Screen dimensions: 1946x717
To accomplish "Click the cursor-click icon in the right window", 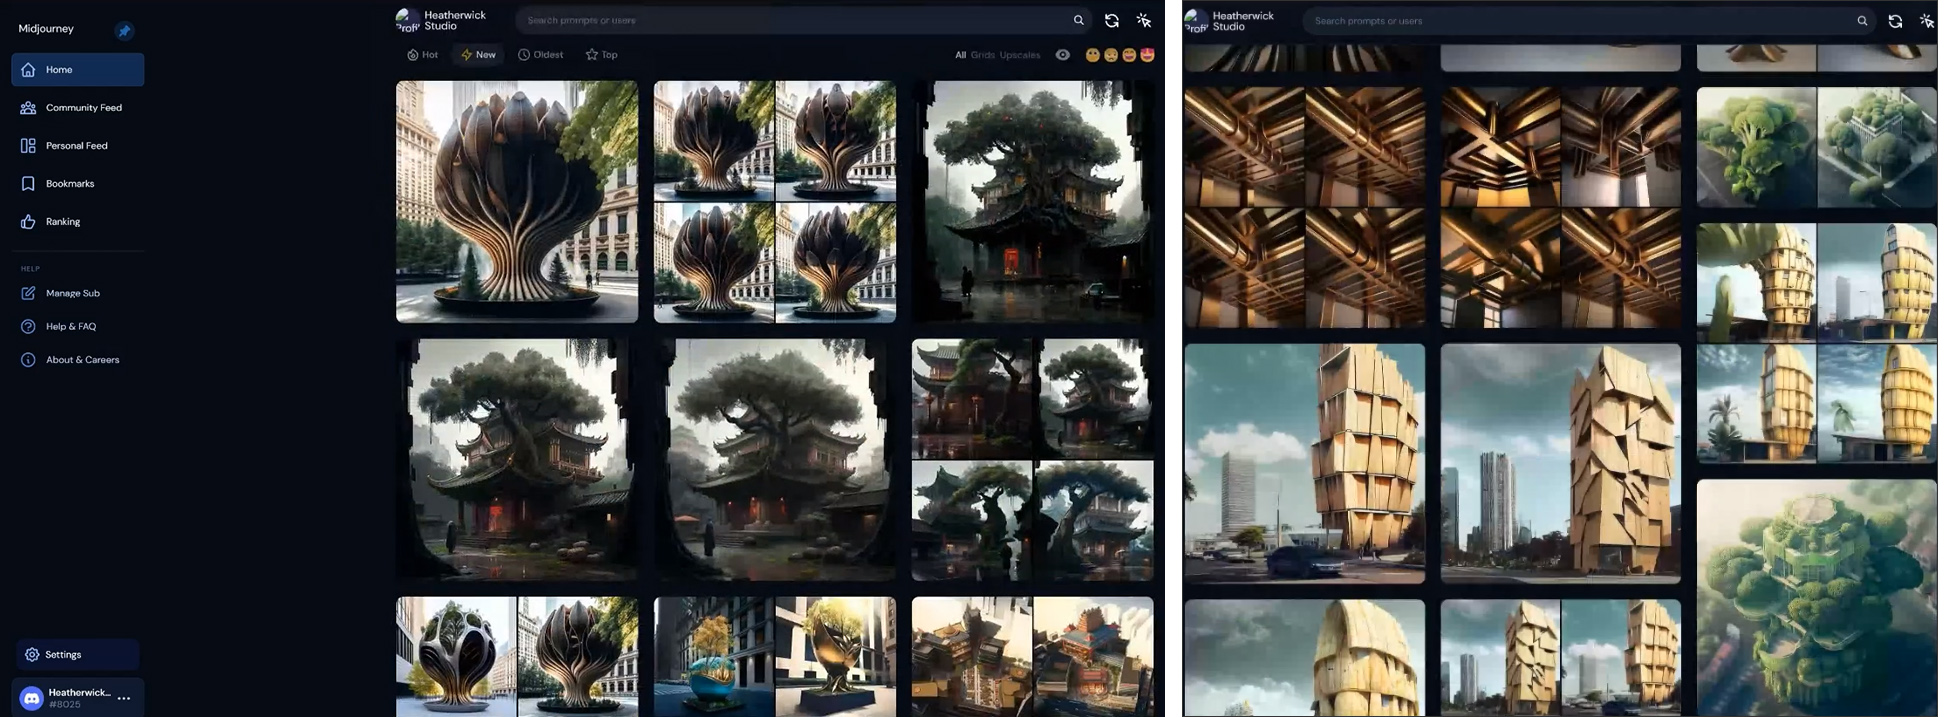I will (x=1927, y=20).
